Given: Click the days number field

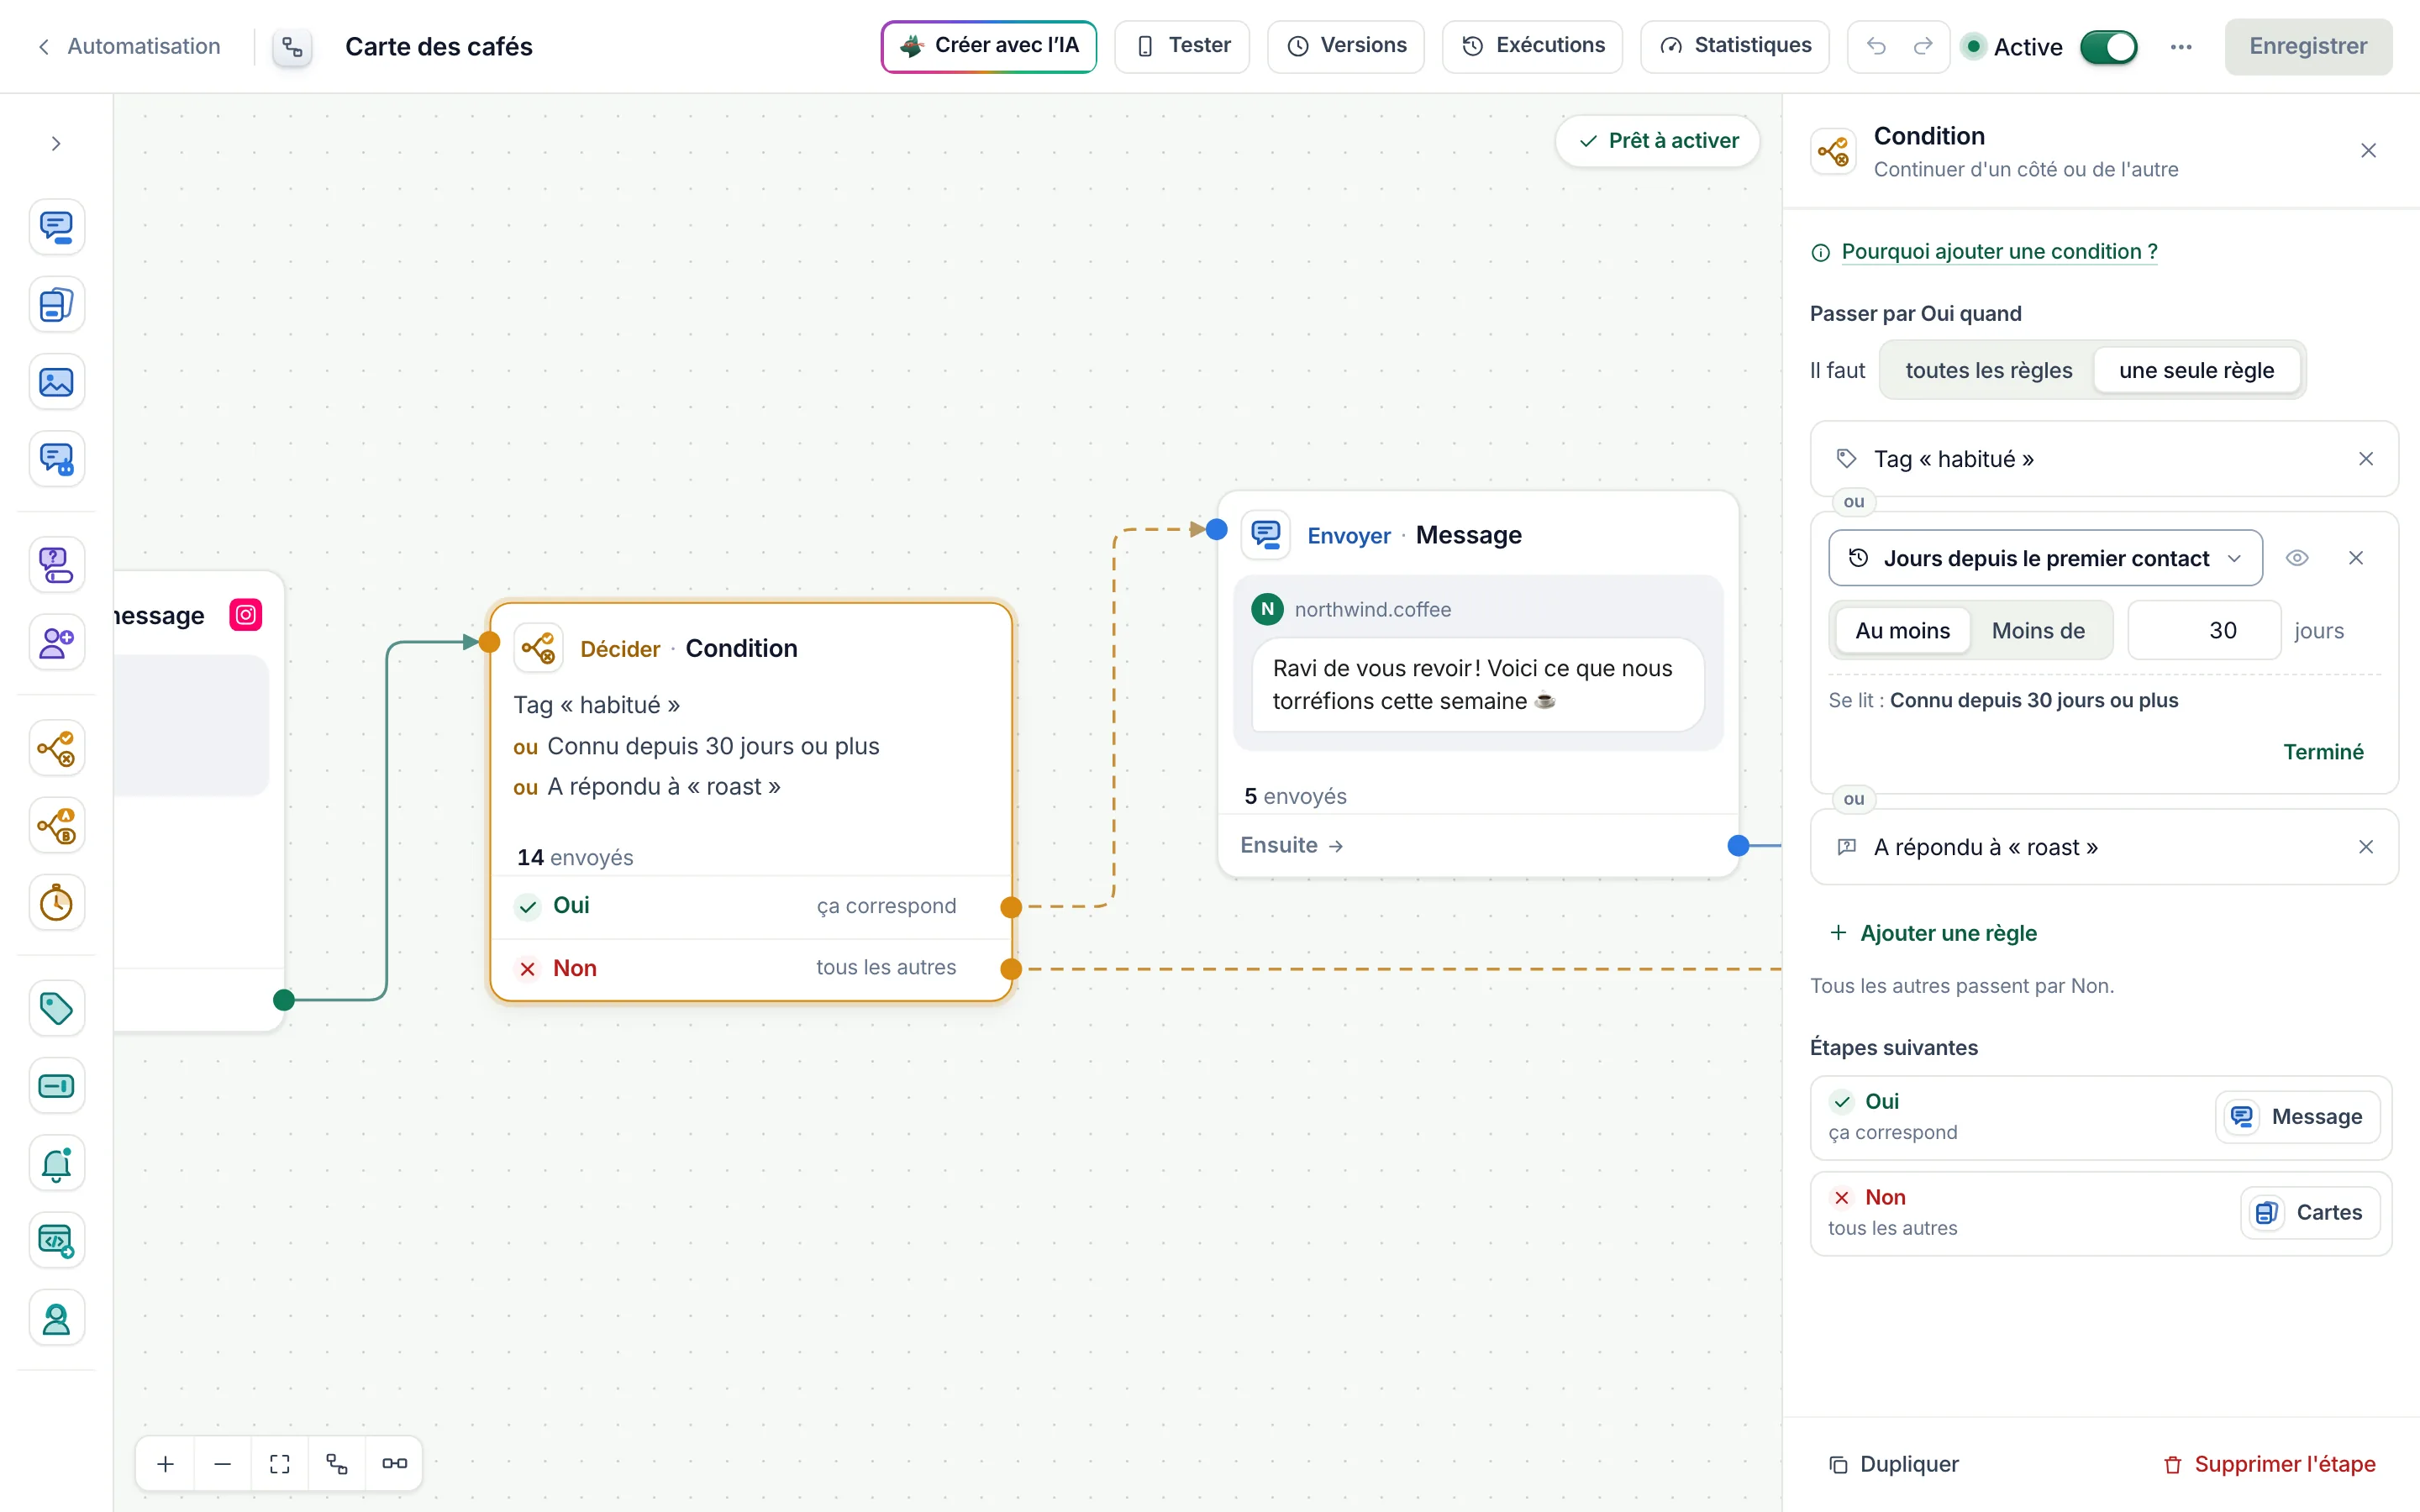Looking at the screenshot, I should [x=2204, y=631].
